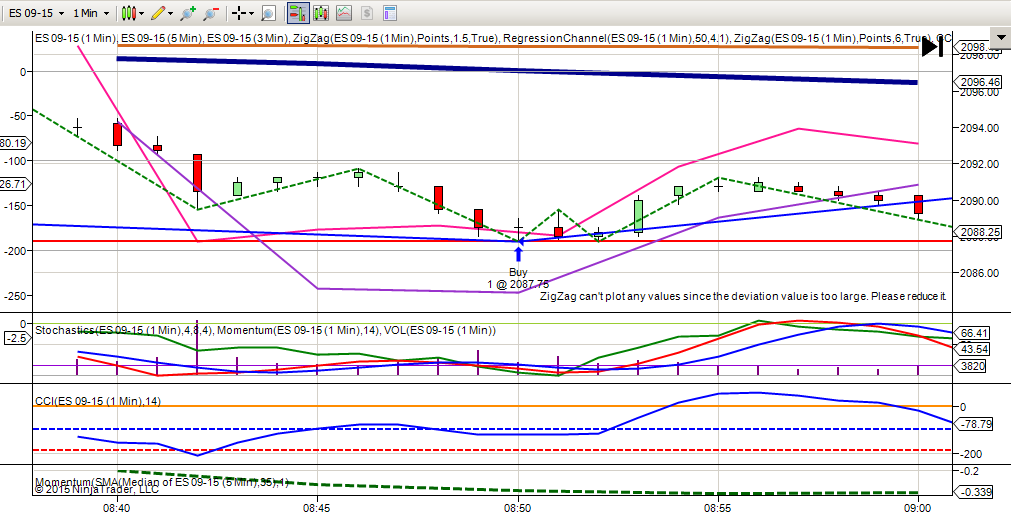Open the ES 09-15 instrument dropdown
Image resolution: width=1011 pixels, height=522 pixels.
click(36, 13)
